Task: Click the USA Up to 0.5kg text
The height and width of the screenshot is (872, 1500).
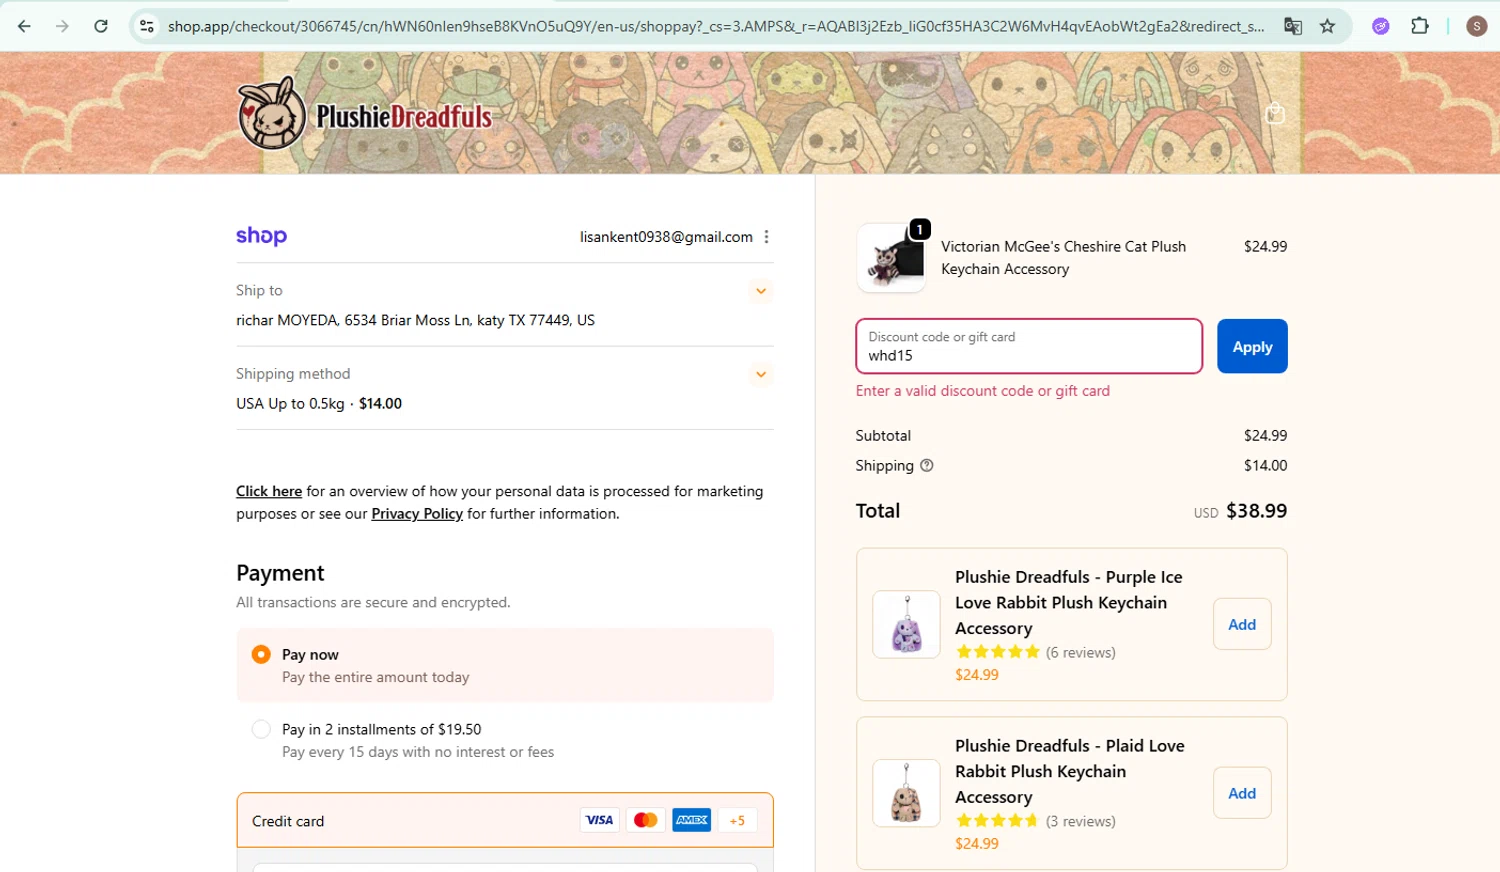Action: click(290, 404)
